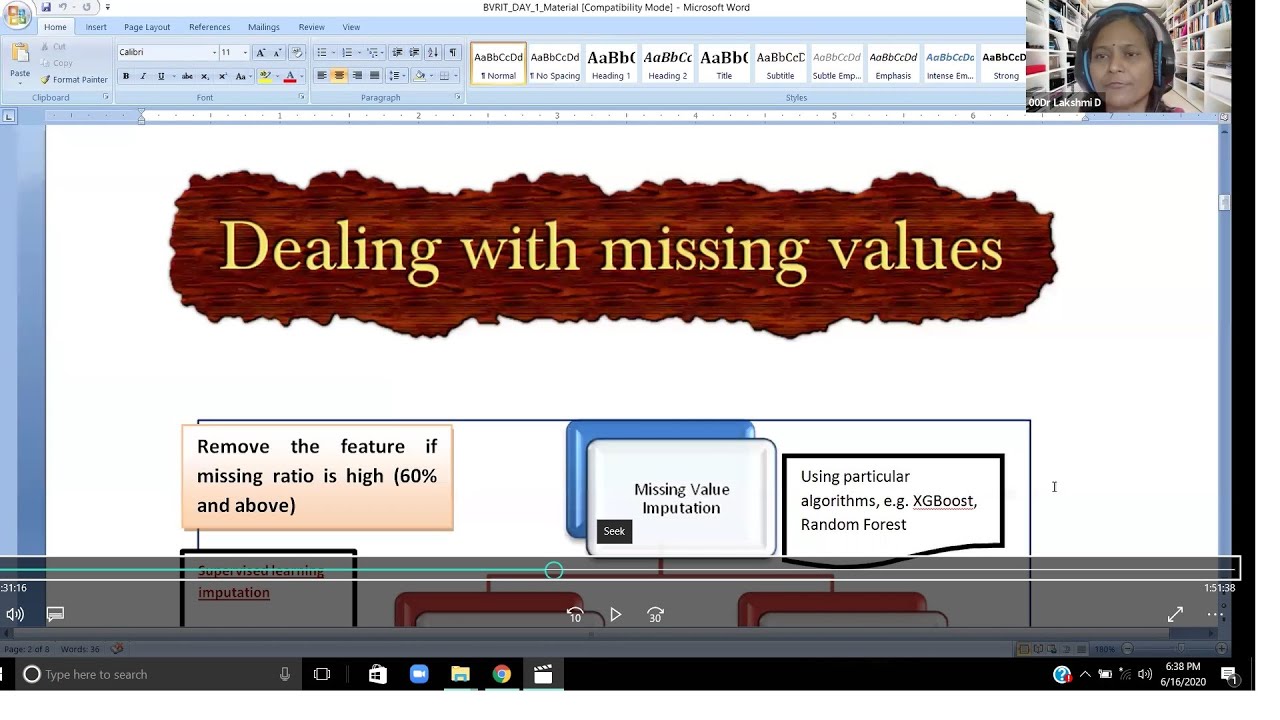Click the Office button
Image resolution: width=1280 pixels, height=720 pixels.
tap(16, 15)
